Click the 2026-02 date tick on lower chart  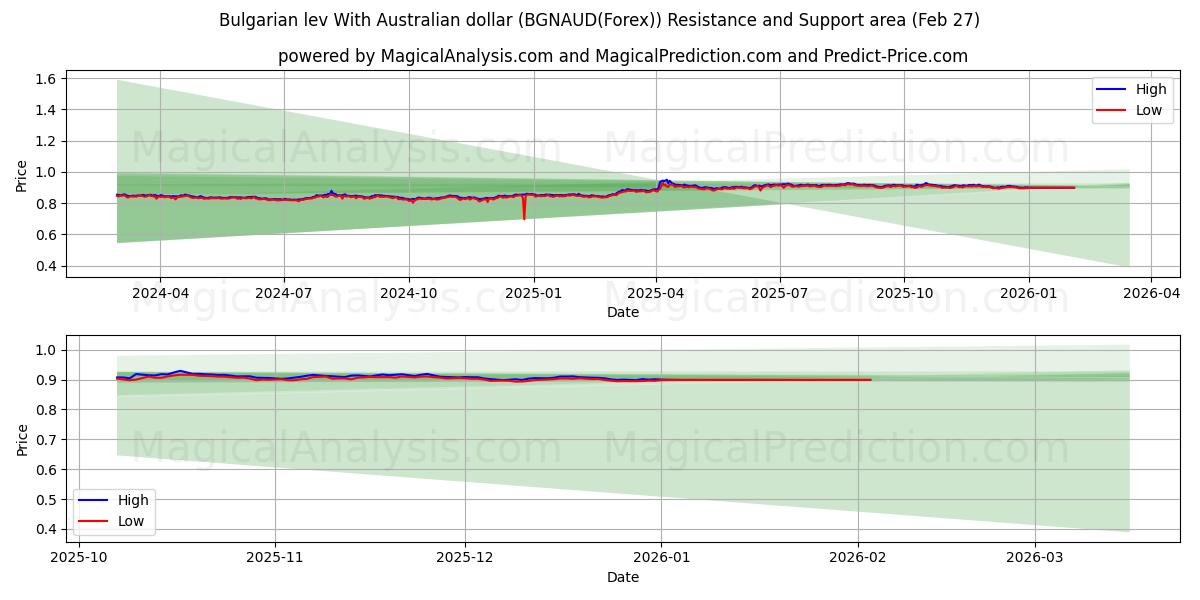[x=858, y=558]
